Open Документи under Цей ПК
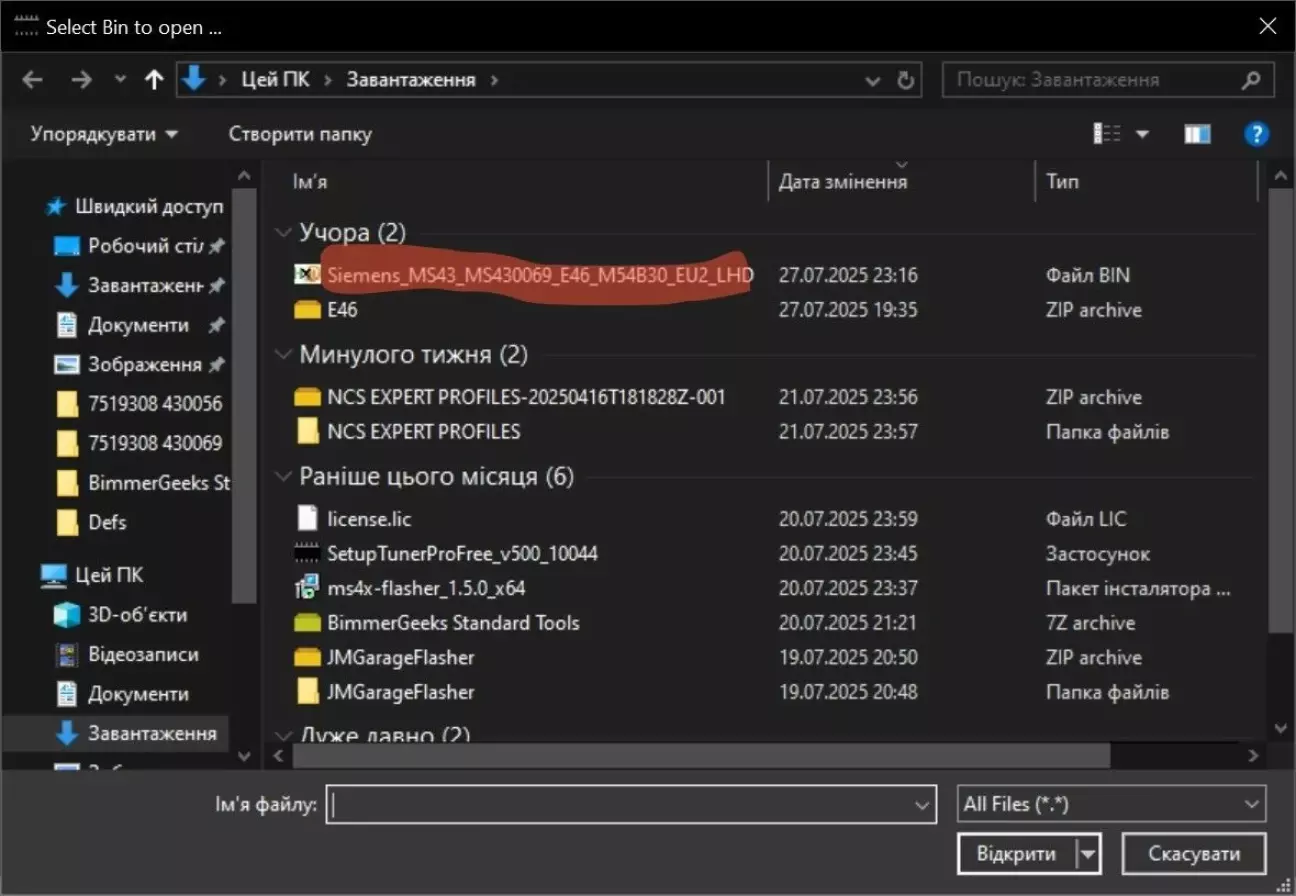This screenshot has height=896, width=1296. click(122, 694)
